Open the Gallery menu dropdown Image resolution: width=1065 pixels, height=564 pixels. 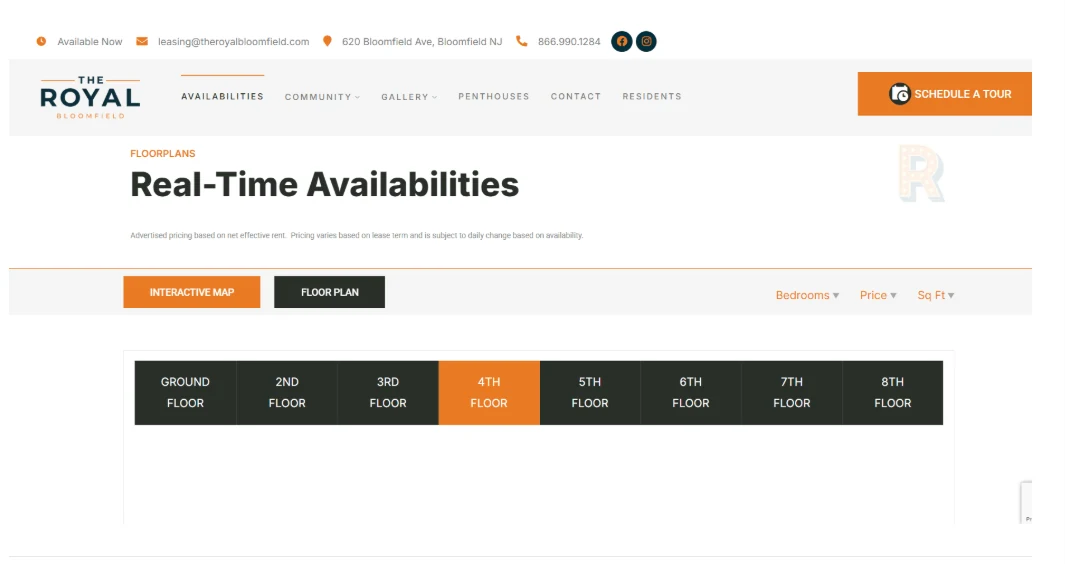click(409, 97)
